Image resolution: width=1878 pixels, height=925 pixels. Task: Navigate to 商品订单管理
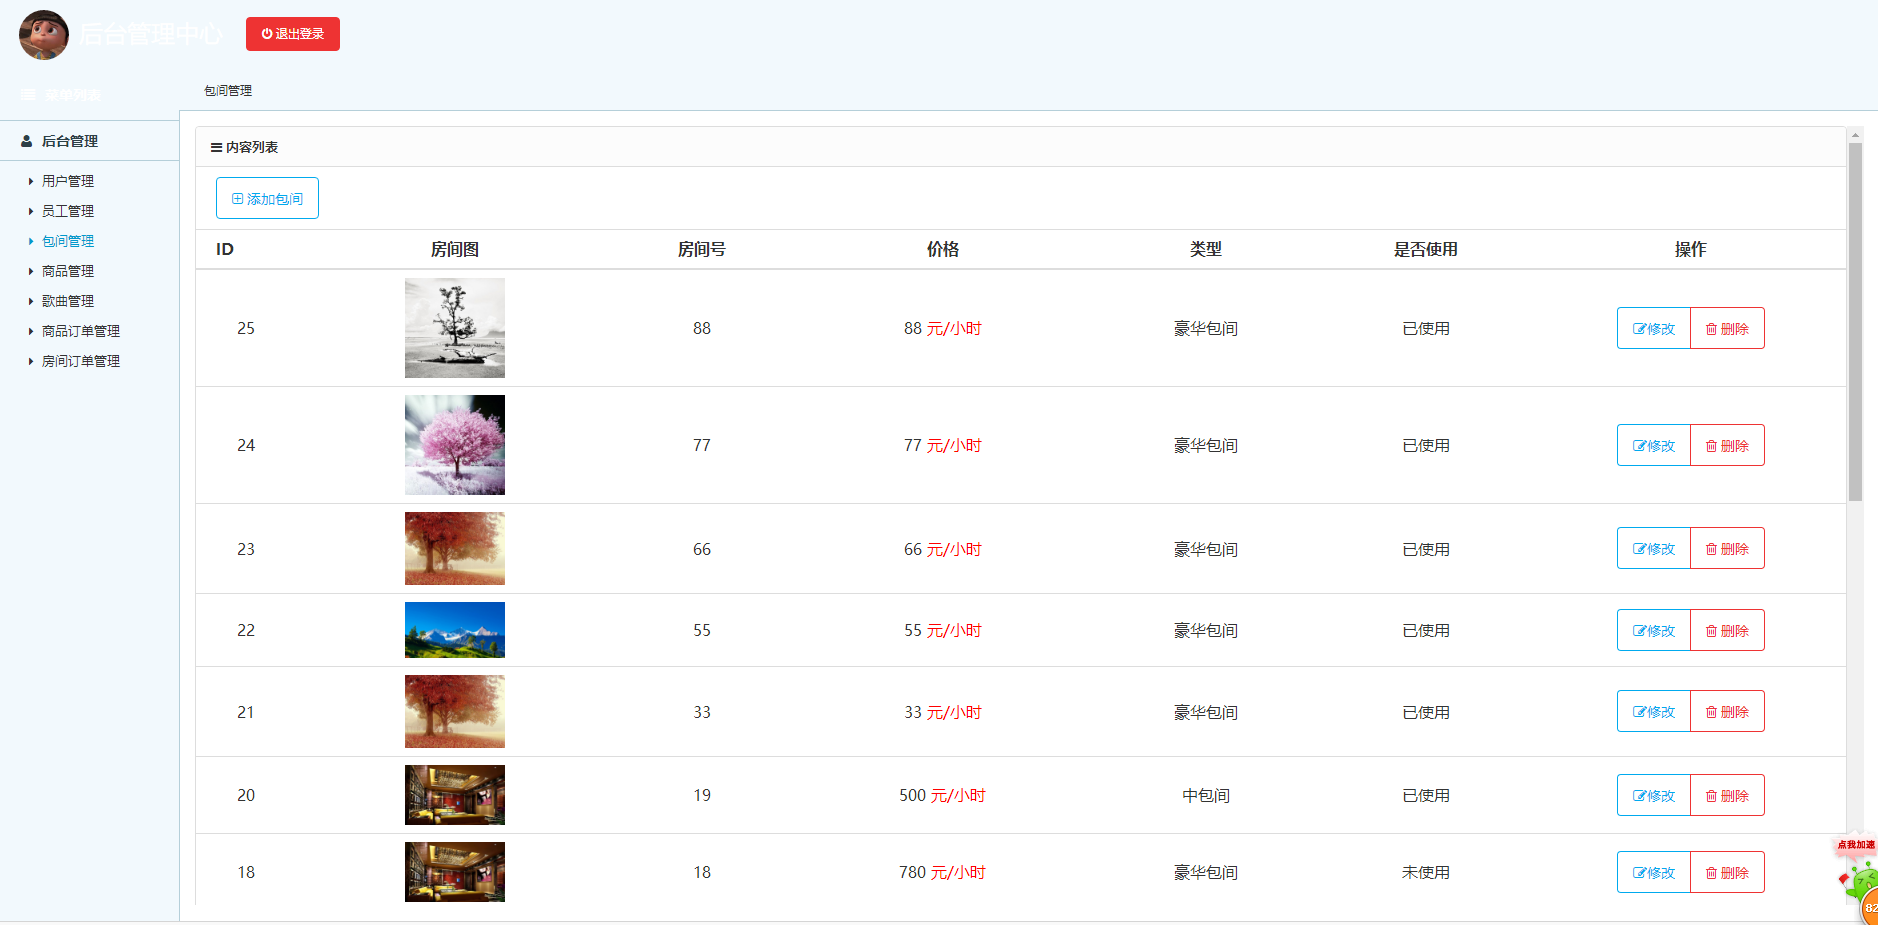[x=81, y=331]
